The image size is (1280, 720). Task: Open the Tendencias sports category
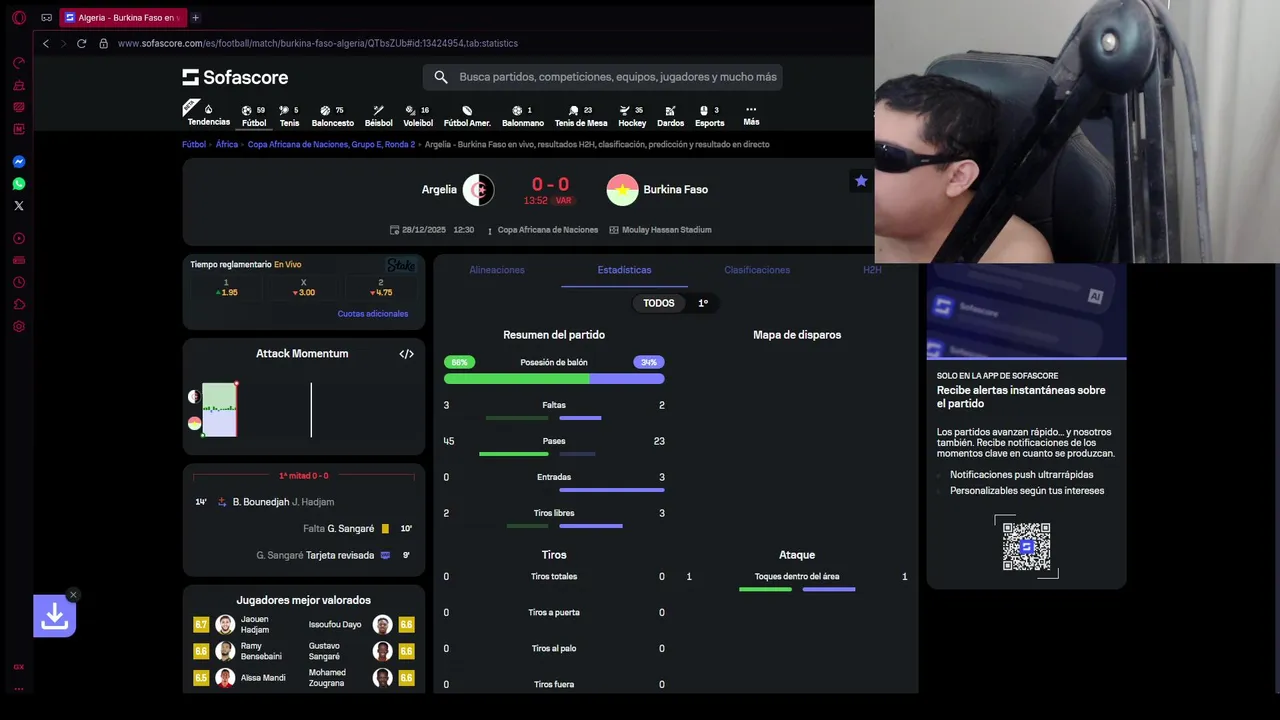(208, 115)
